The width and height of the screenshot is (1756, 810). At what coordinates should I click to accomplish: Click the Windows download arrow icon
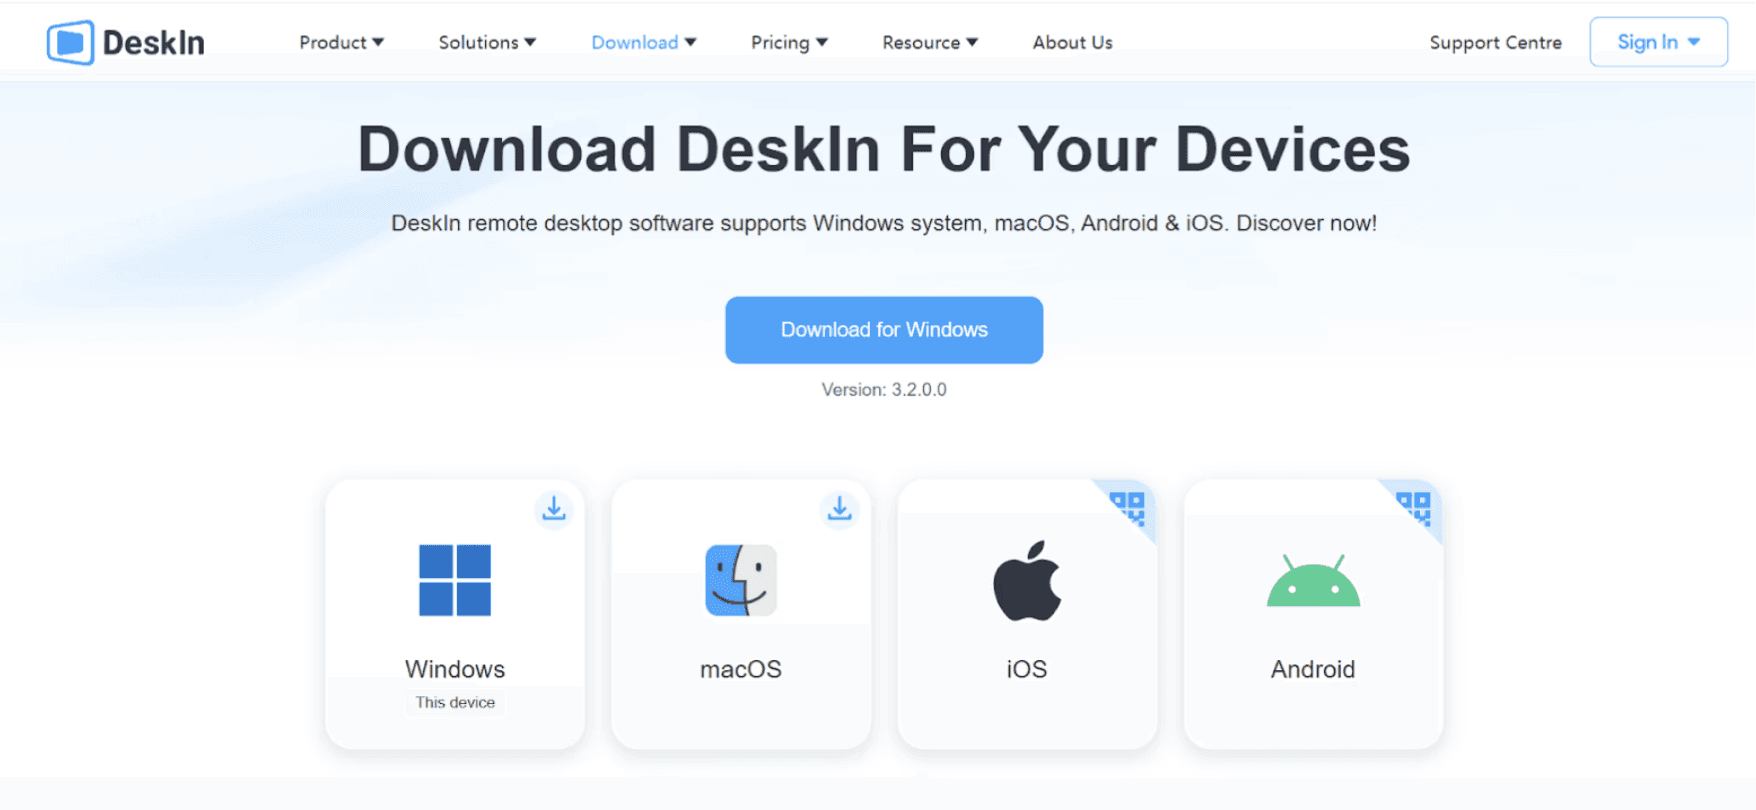coord(554,509)
